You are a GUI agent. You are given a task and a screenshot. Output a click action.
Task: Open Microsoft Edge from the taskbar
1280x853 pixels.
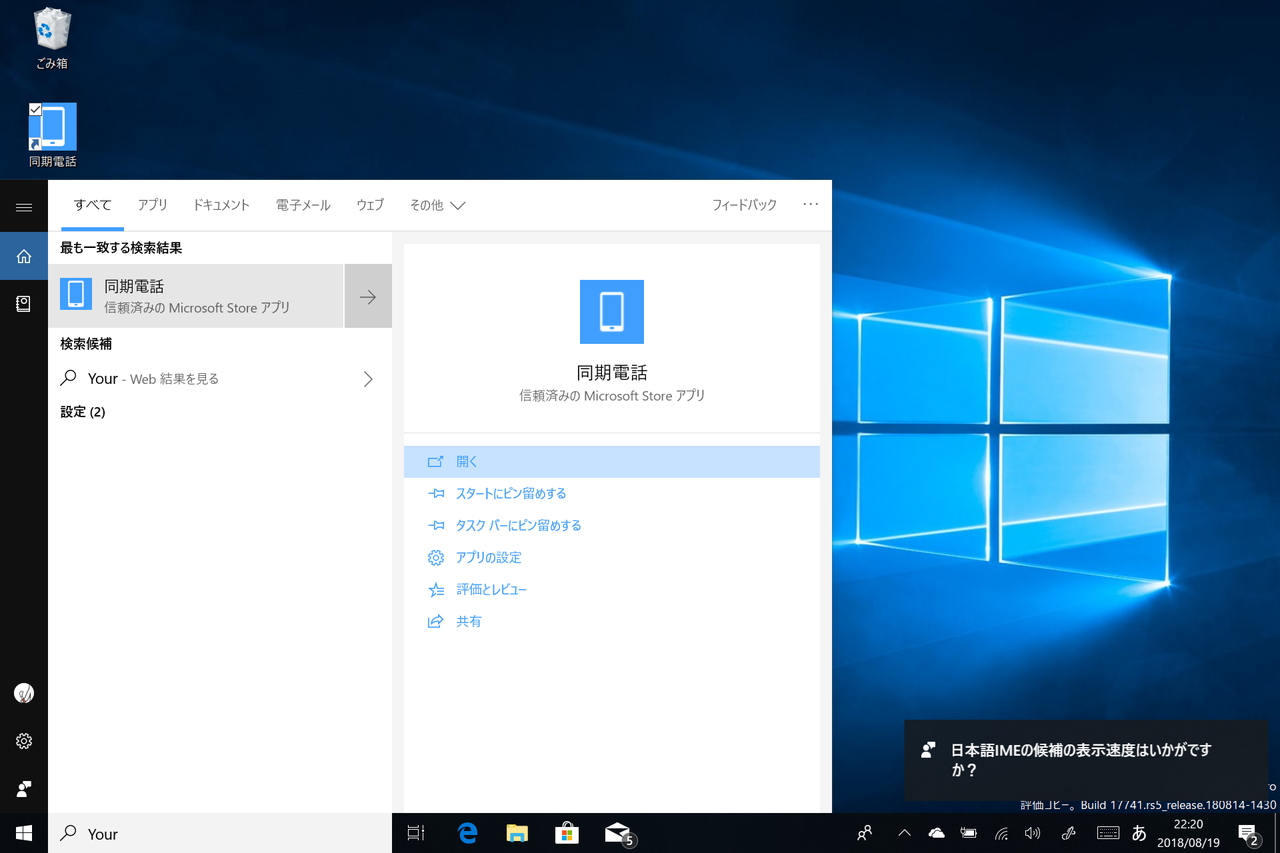[466, 832]
